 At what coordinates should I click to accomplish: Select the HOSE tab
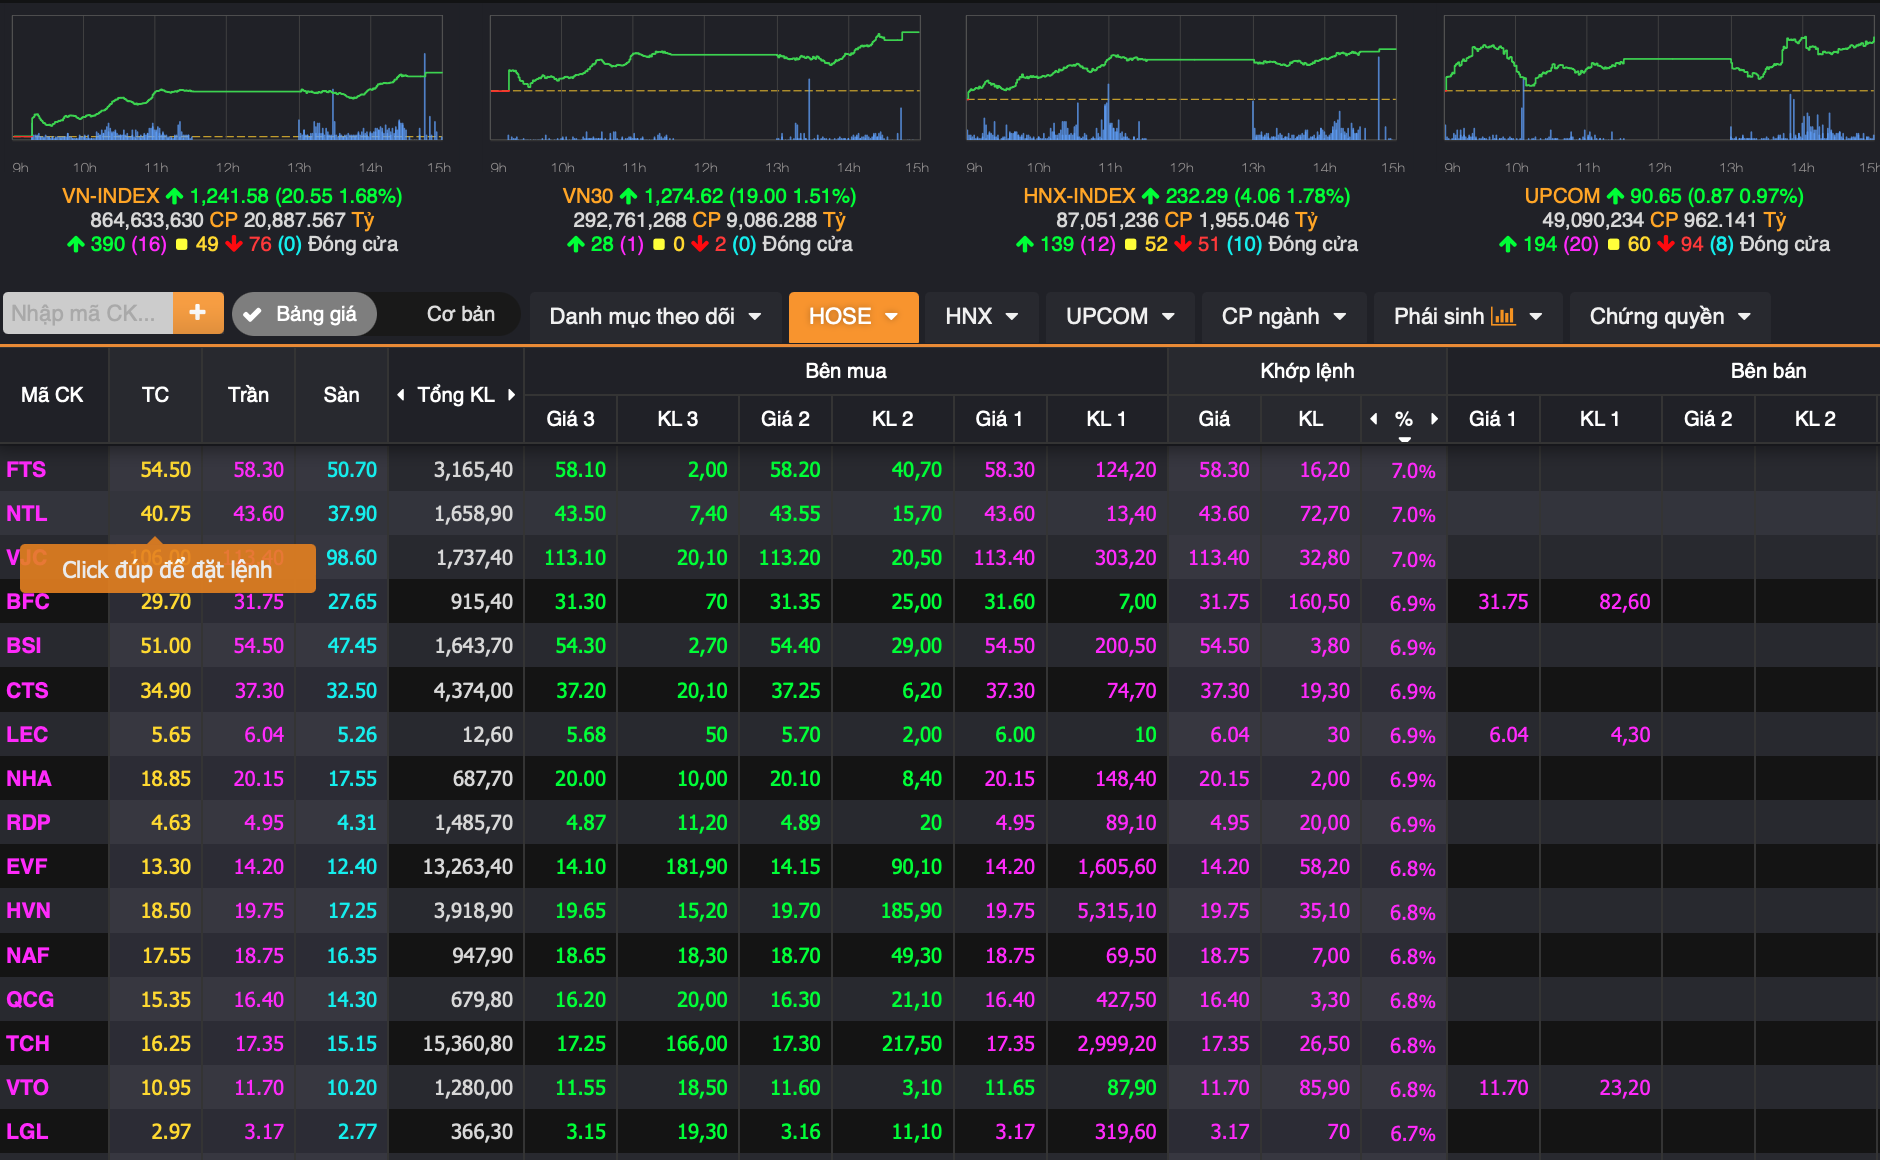pyautogui.click(x=853, y=316)
